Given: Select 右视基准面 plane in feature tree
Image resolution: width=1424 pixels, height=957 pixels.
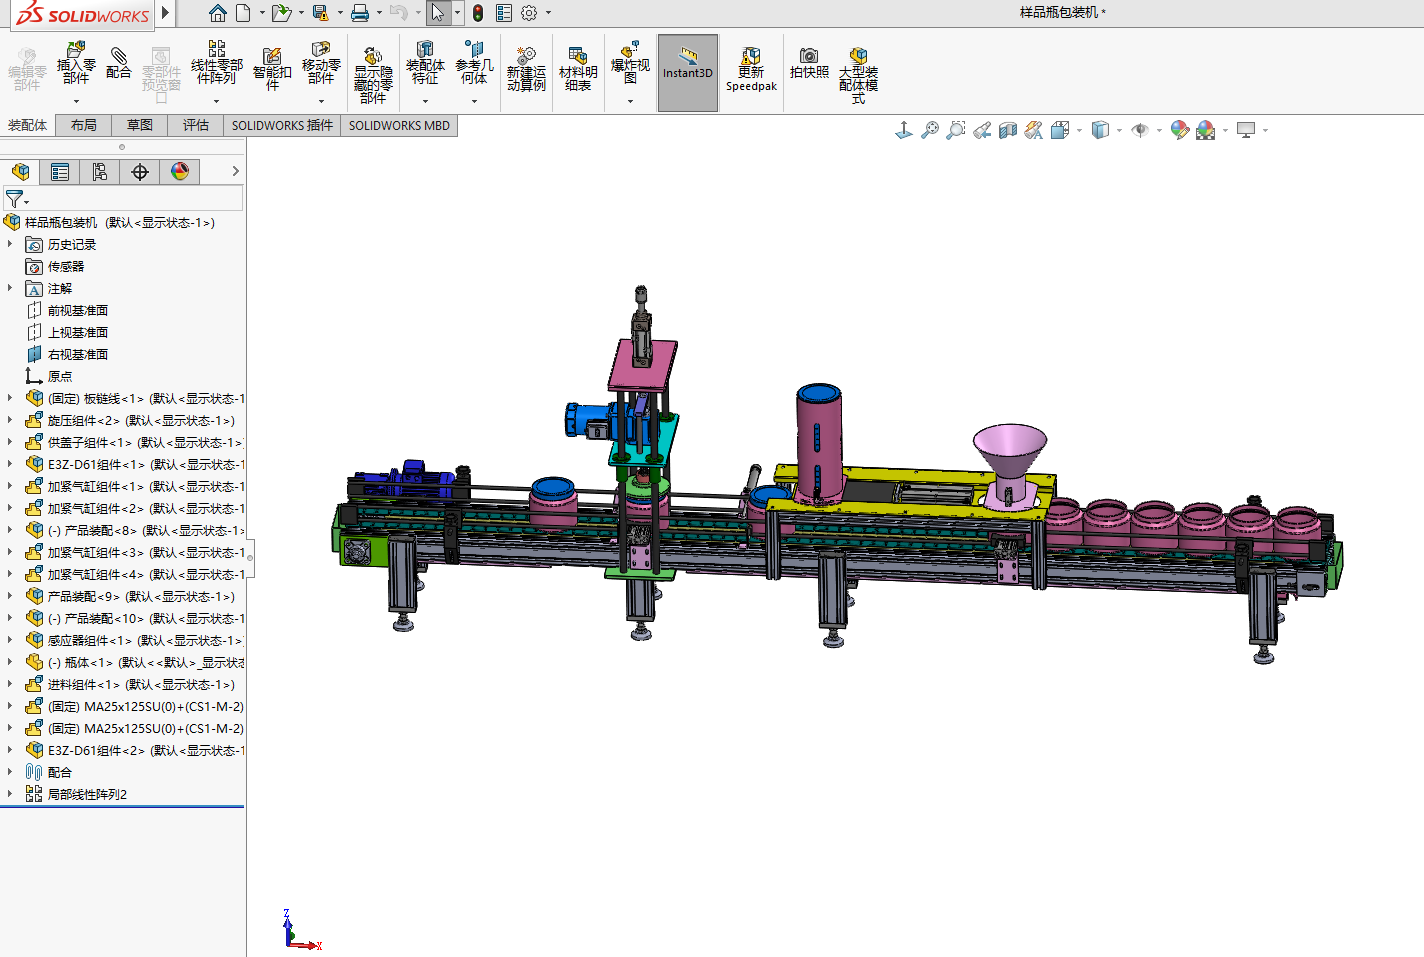Looking at the screenshot, I should point(78,354).
